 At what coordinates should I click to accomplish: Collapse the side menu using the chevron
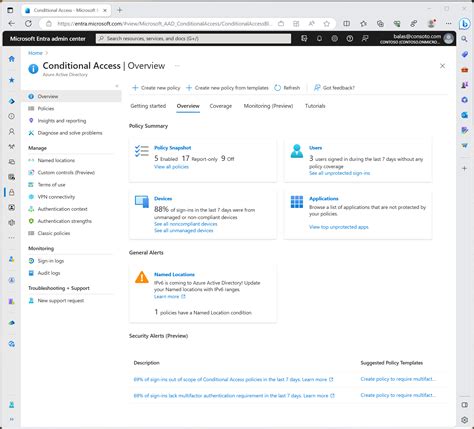coord(117,86)
